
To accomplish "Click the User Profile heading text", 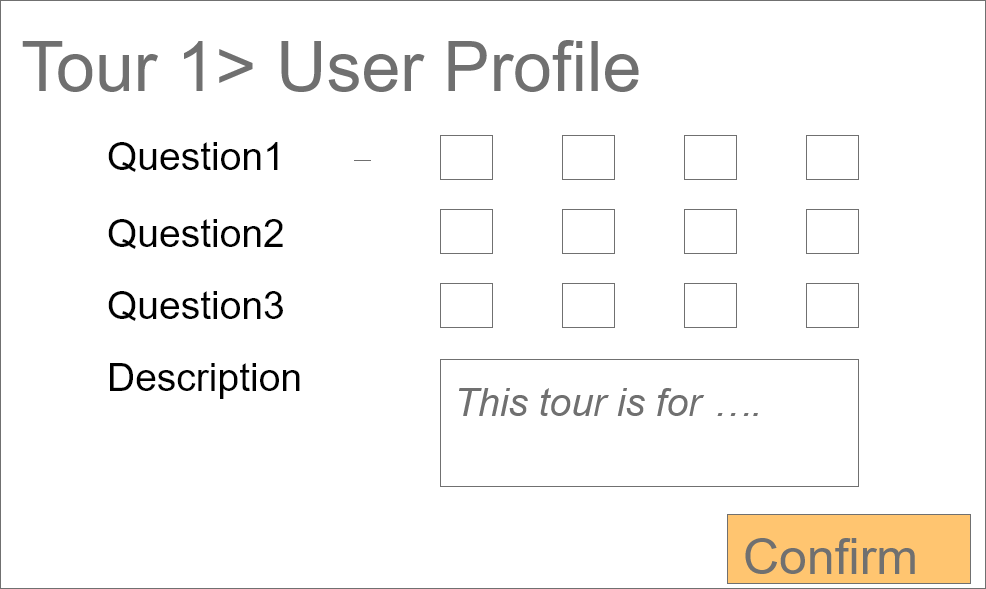I will (459, 68).
